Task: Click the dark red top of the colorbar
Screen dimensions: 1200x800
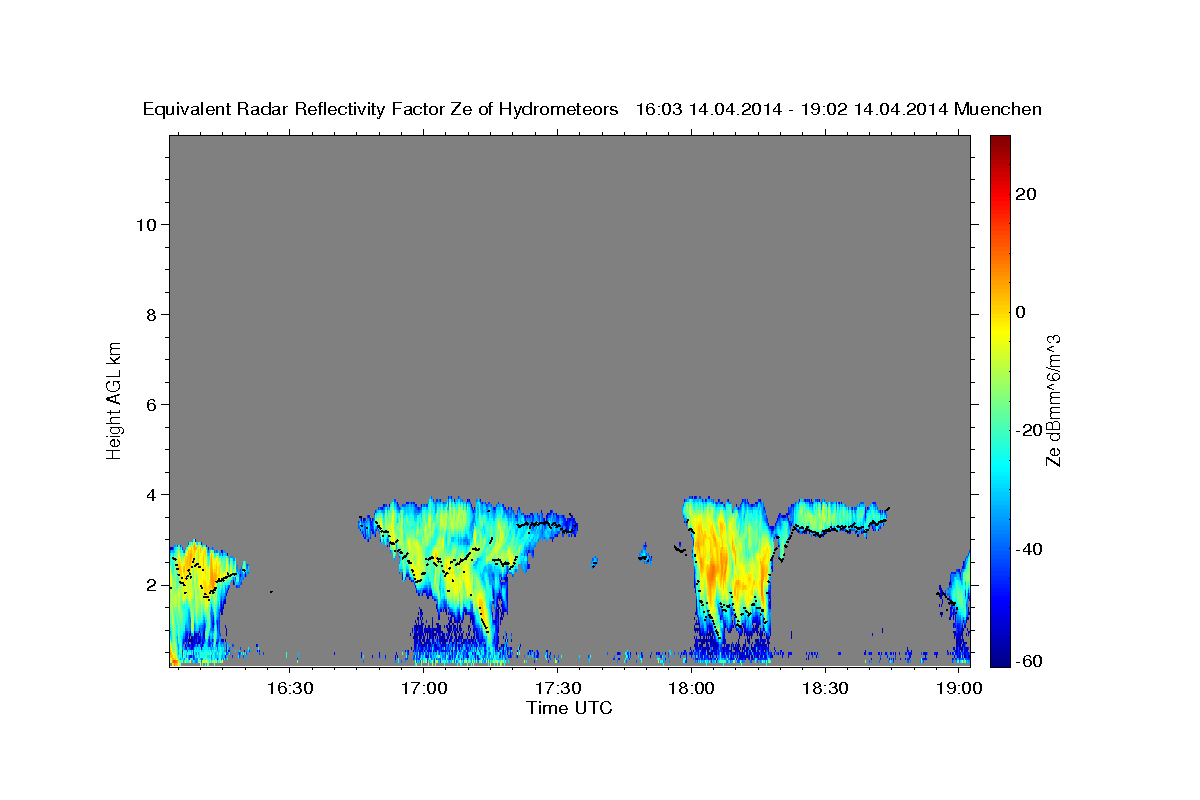Action: click(x=999, y=145)
